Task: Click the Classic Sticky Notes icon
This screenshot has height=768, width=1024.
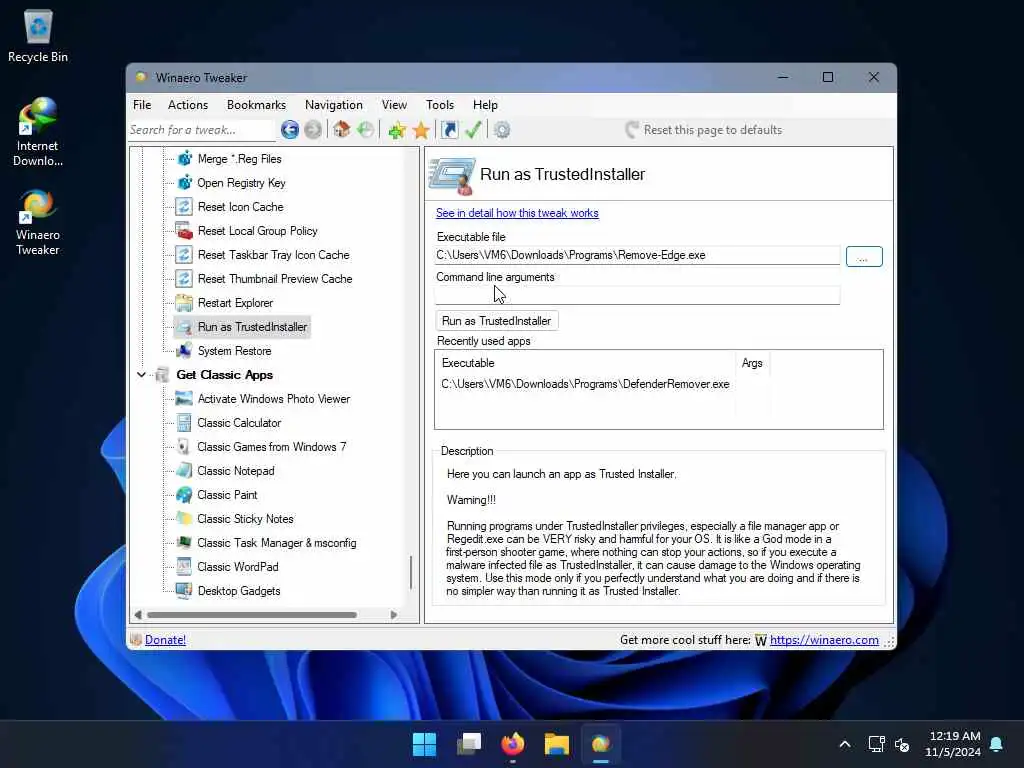Action: coord(184,519)
